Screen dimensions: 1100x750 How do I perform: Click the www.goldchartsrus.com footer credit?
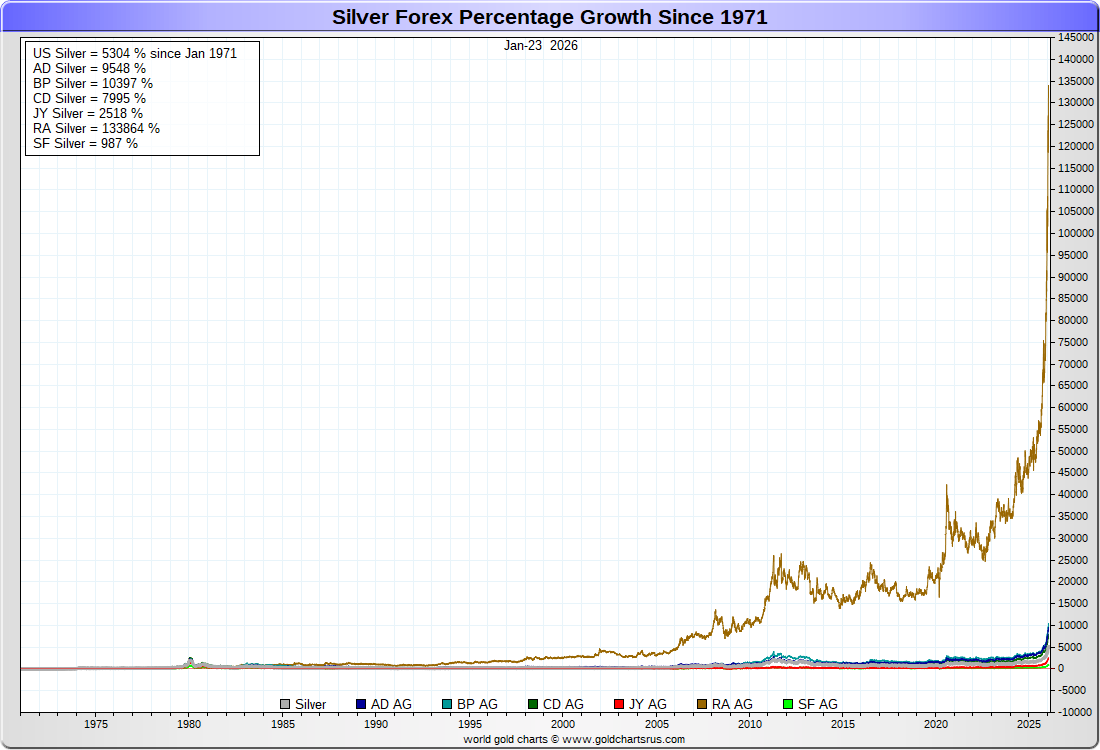coord(573,739)
